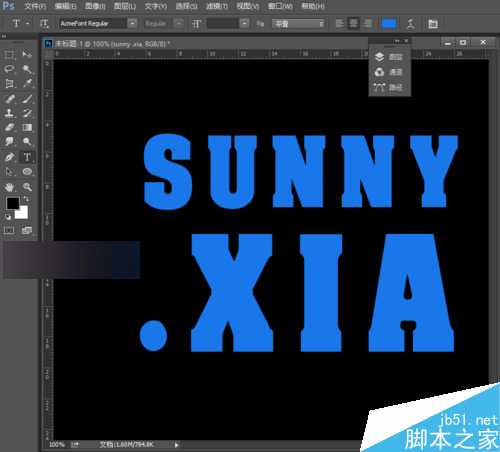
Task: Select the Crop tool
Action: [10, 84]
